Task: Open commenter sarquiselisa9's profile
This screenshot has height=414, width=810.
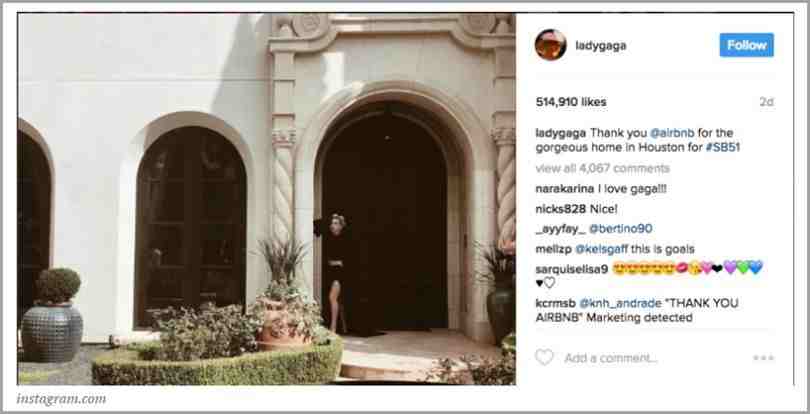Action: pyautogui.click(x=571, y=269)
